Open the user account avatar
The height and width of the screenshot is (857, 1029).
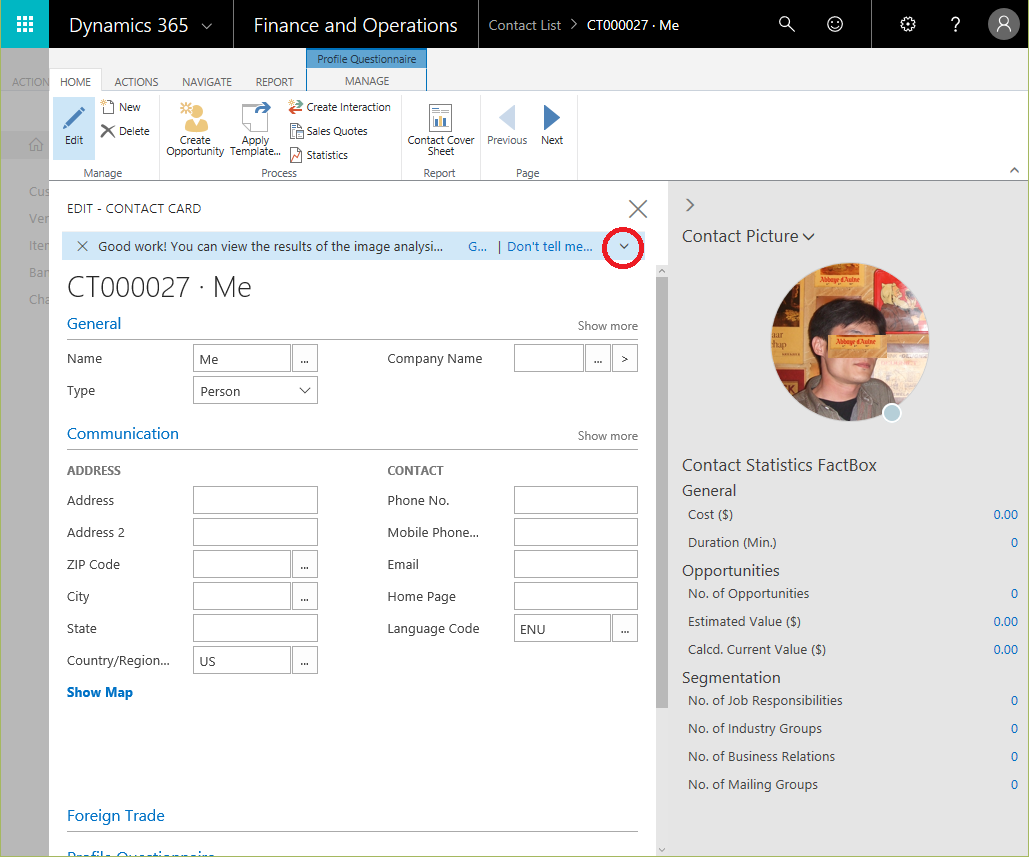click(x=1003, y=24)
